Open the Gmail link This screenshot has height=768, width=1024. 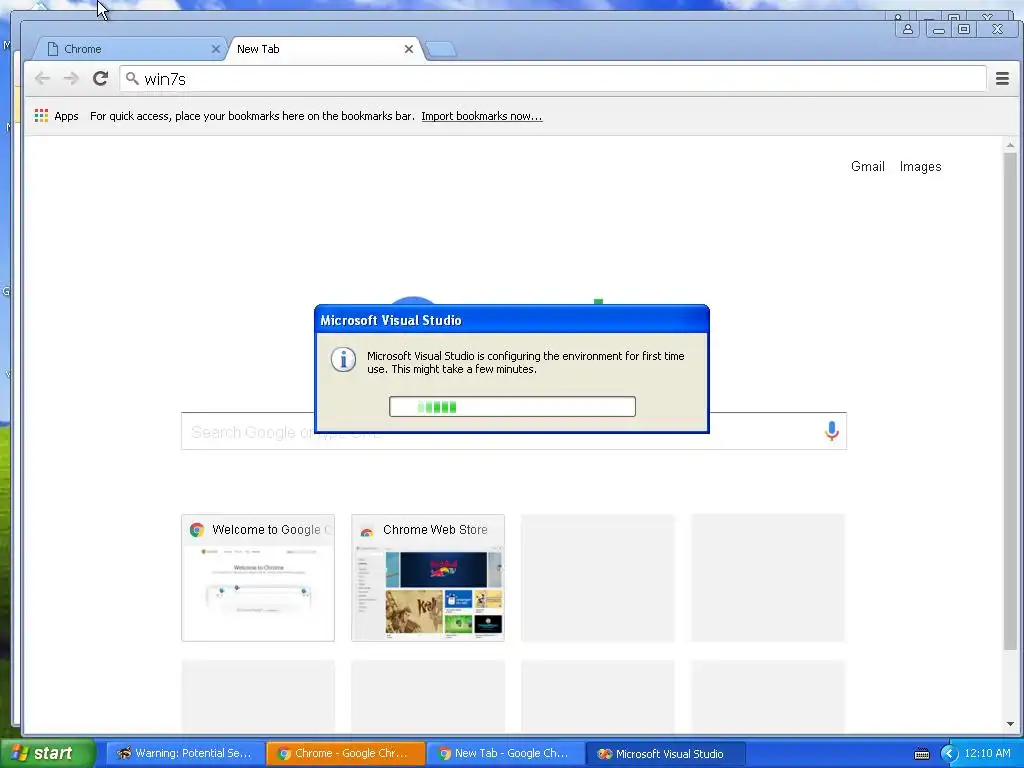coord(867,167)
